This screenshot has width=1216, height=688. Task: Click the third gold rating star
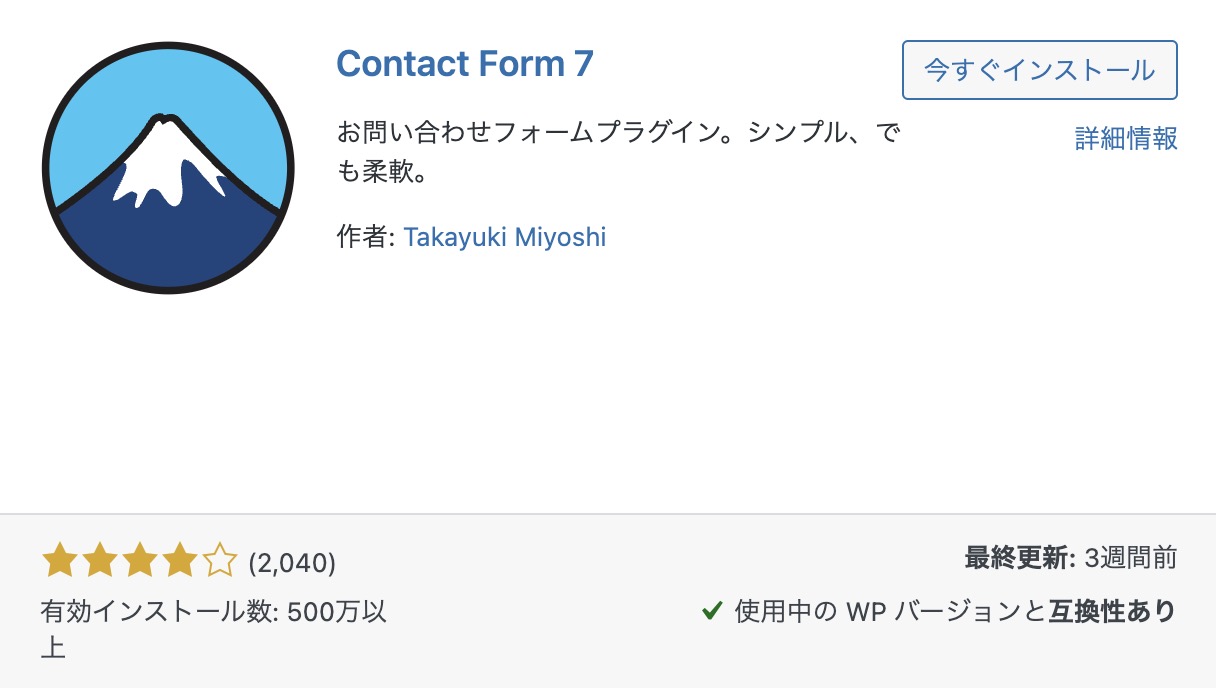140,562
